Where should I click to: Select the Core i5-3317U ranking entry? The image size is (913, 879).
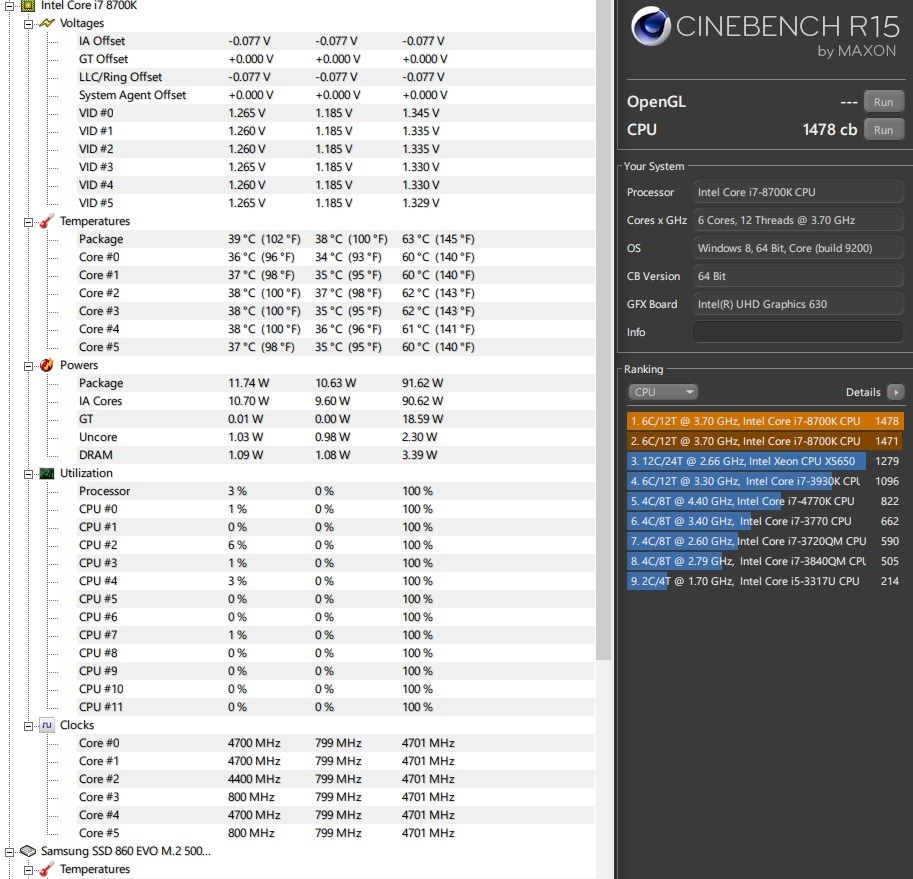765,581
